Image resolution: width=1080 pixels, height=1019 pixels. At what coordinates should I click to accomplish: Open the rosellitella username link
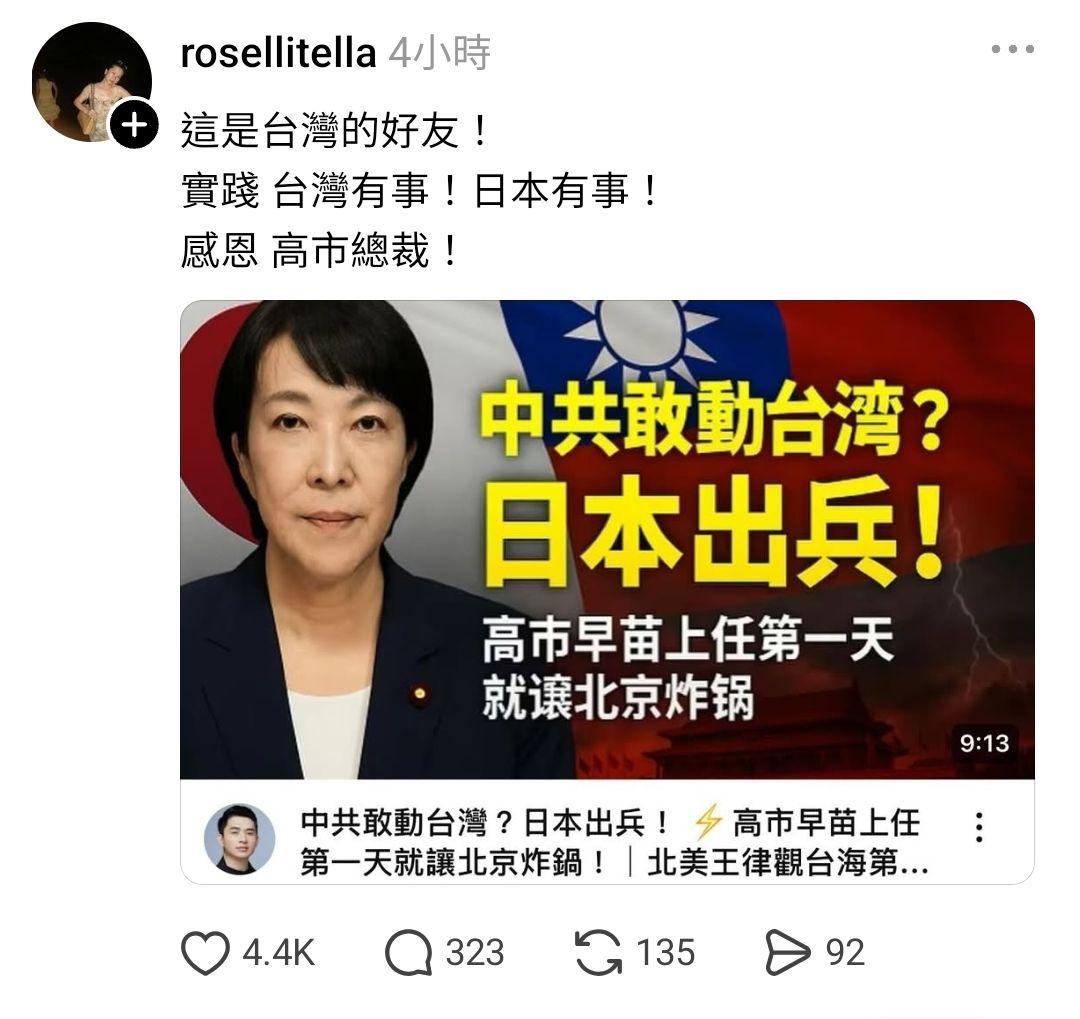coord(278,53)
